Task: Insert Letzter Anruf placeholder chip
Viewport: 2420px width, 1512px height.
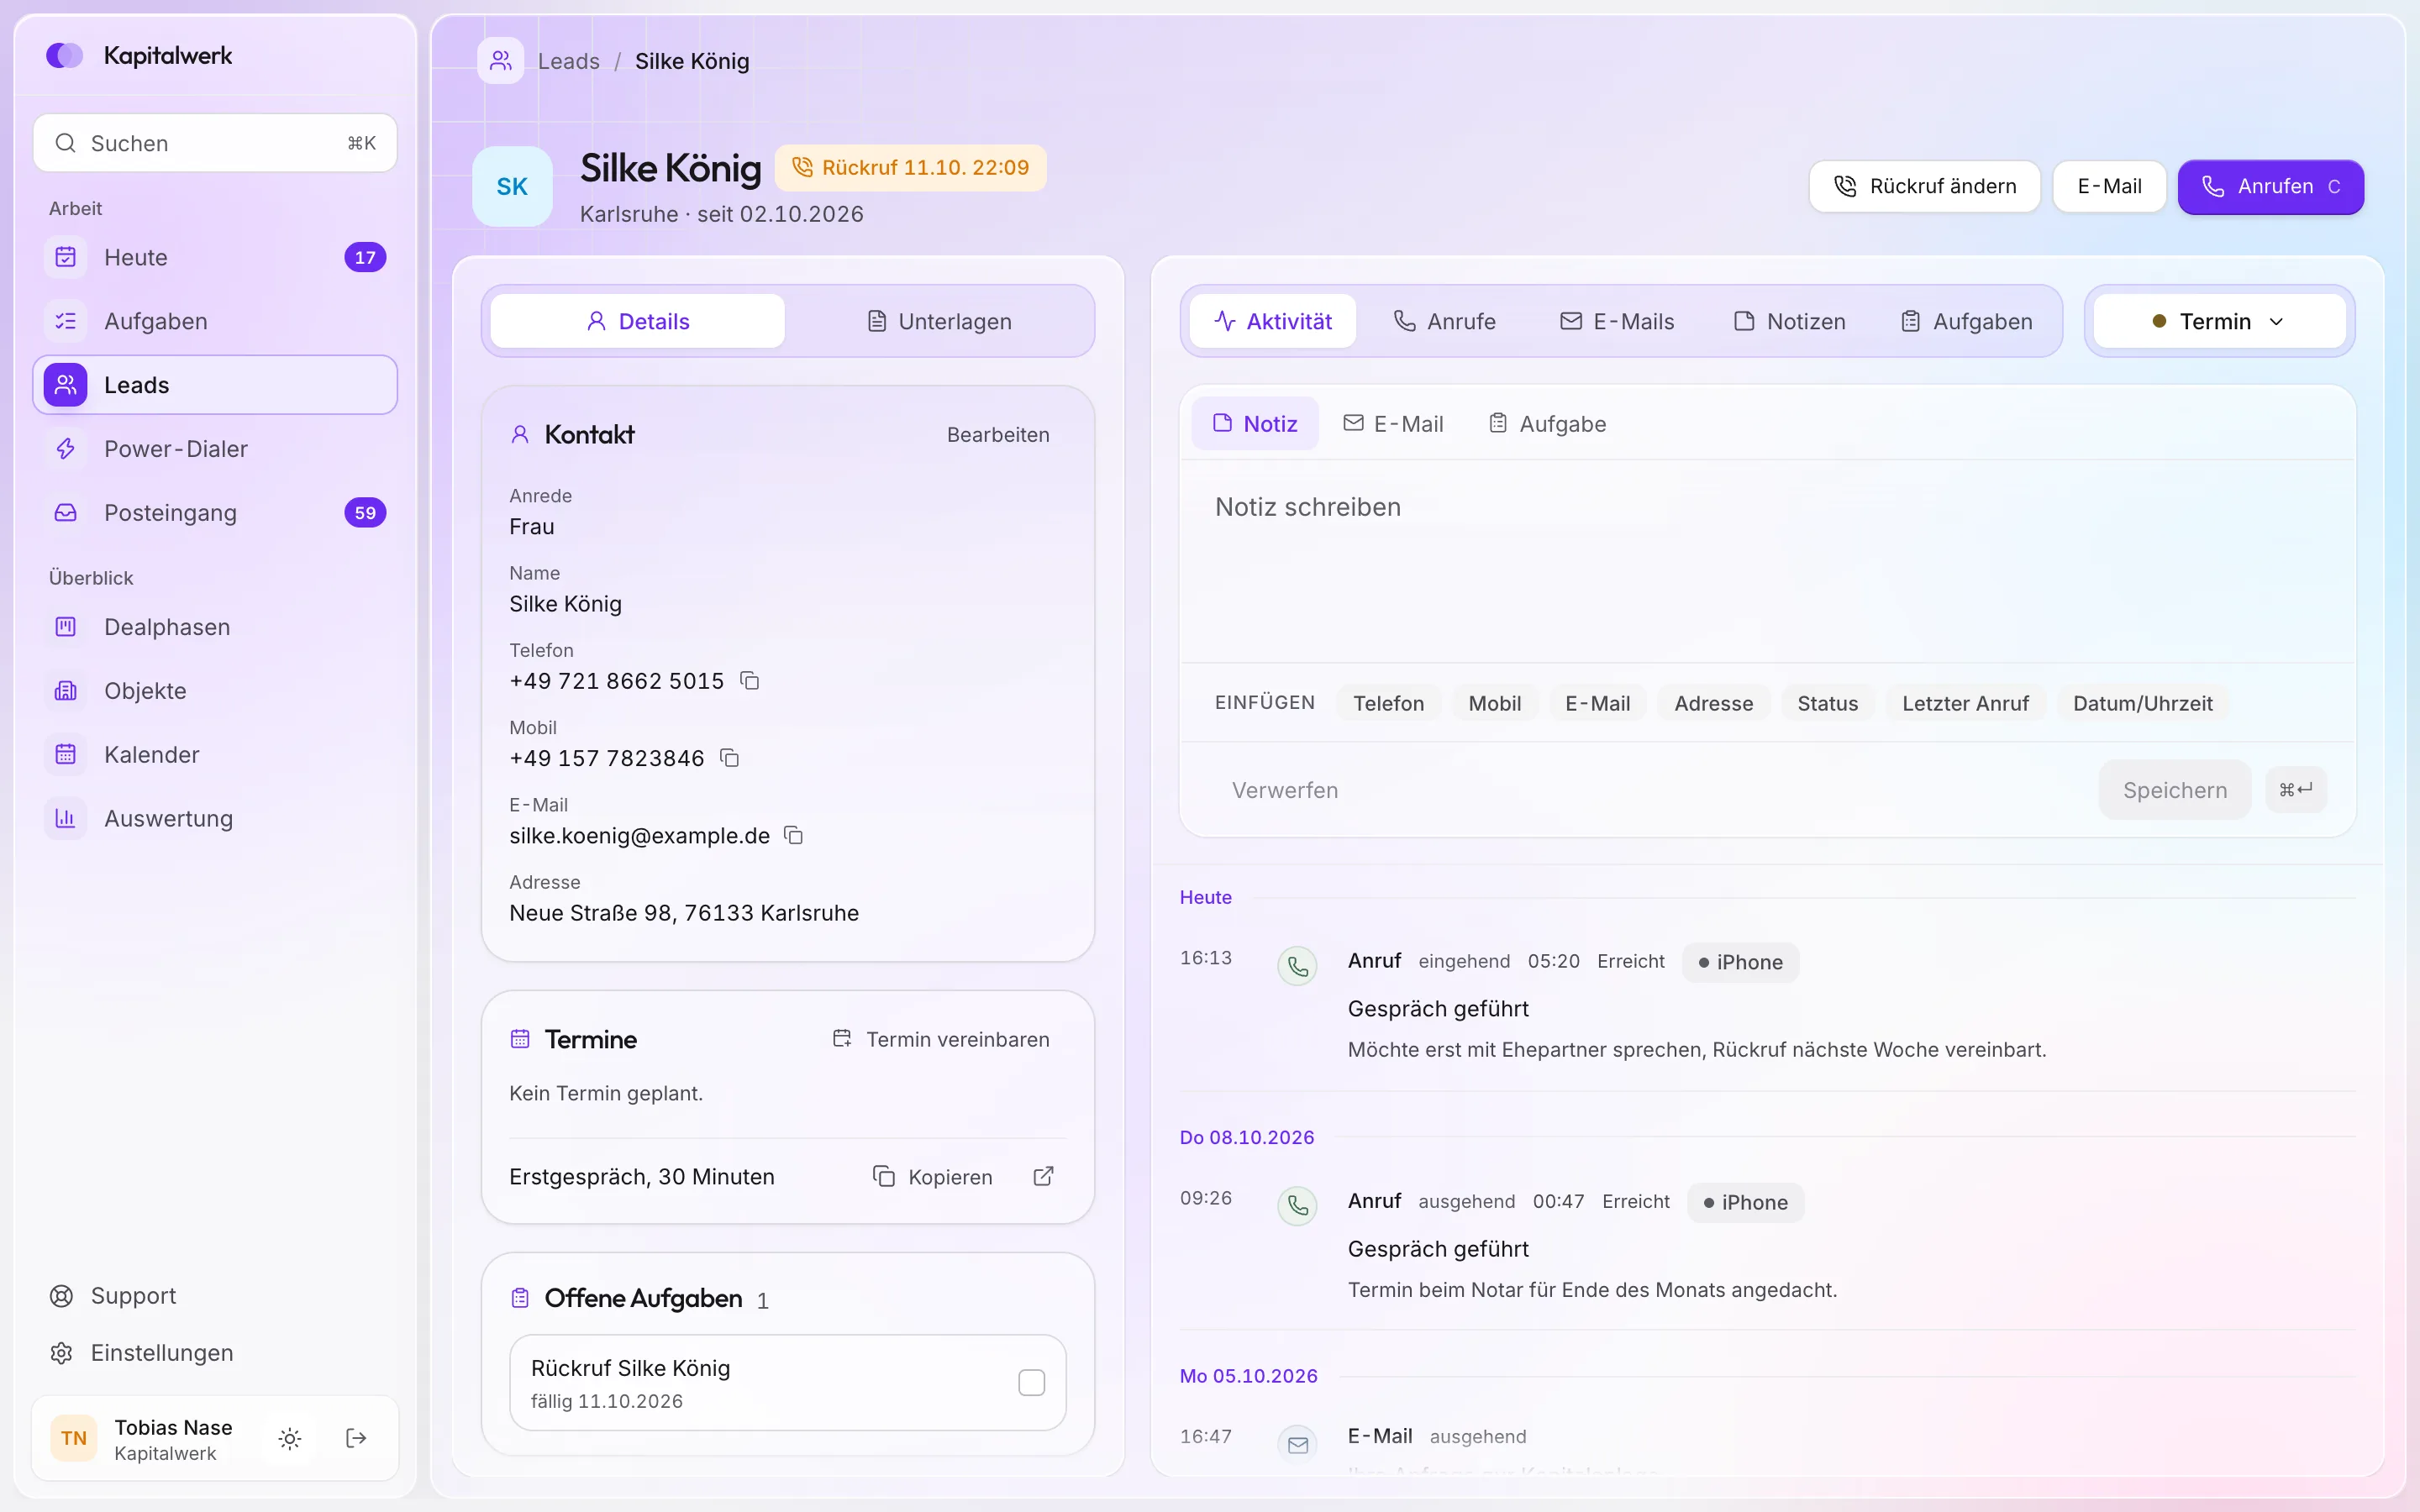Action: [x=1965, y=703]
